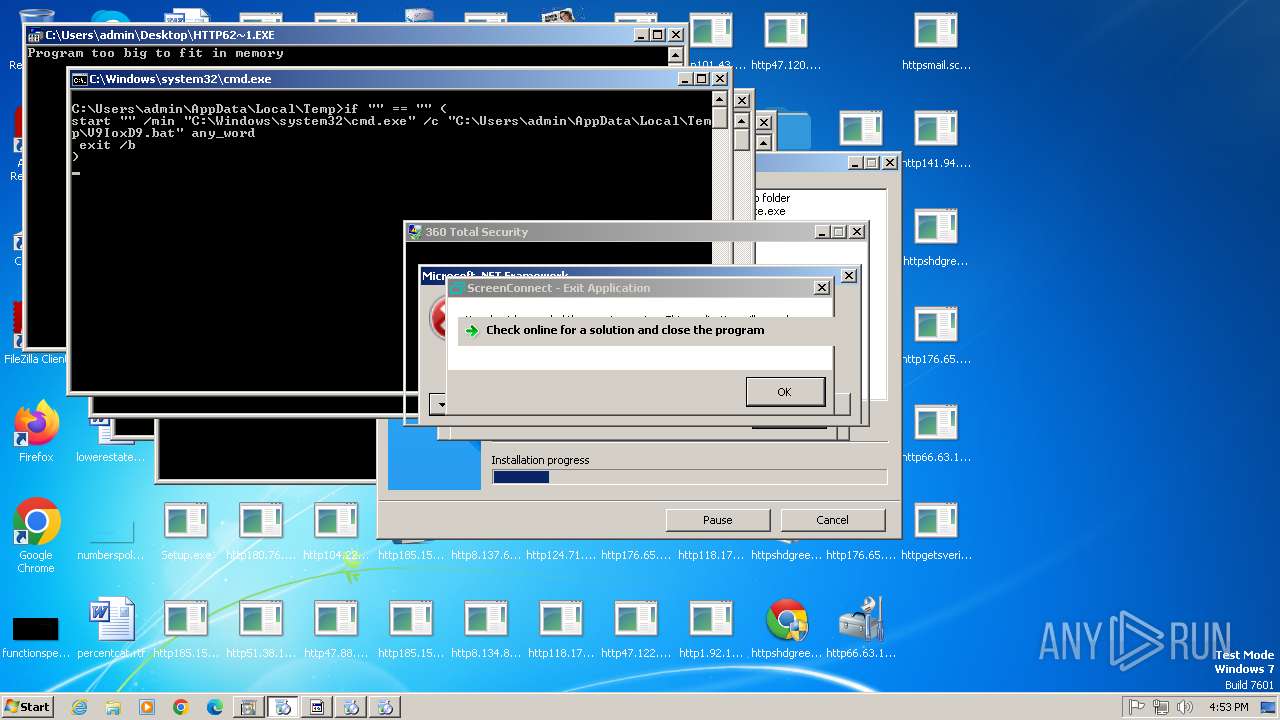Minimize the 360 Total Security window
This screenshot has height=720, width=1280.
(821, 232)
